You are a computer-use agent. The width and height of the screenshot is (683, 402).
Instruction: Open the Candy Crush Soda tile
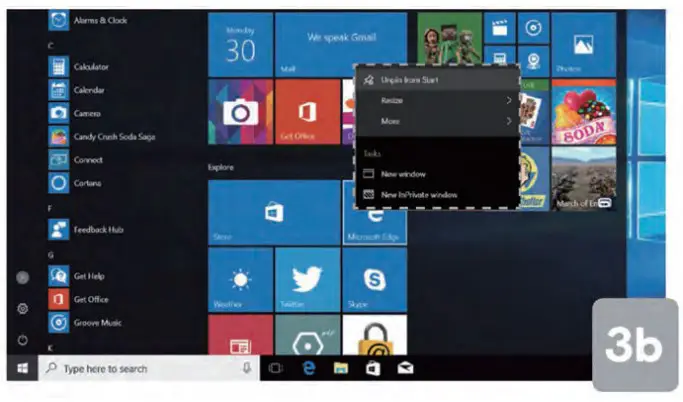pyautogui.click(x=584, y=112)
